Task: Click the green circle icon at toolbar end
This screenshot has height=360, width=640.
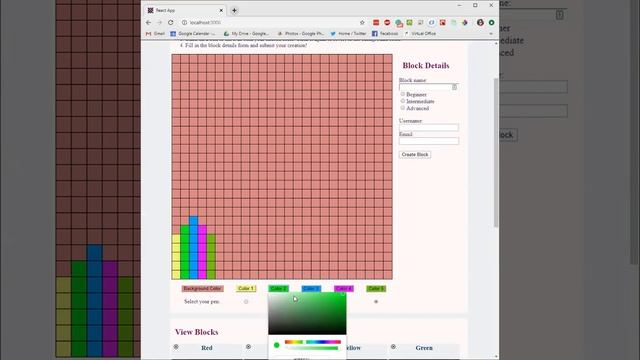Action: 491,22
